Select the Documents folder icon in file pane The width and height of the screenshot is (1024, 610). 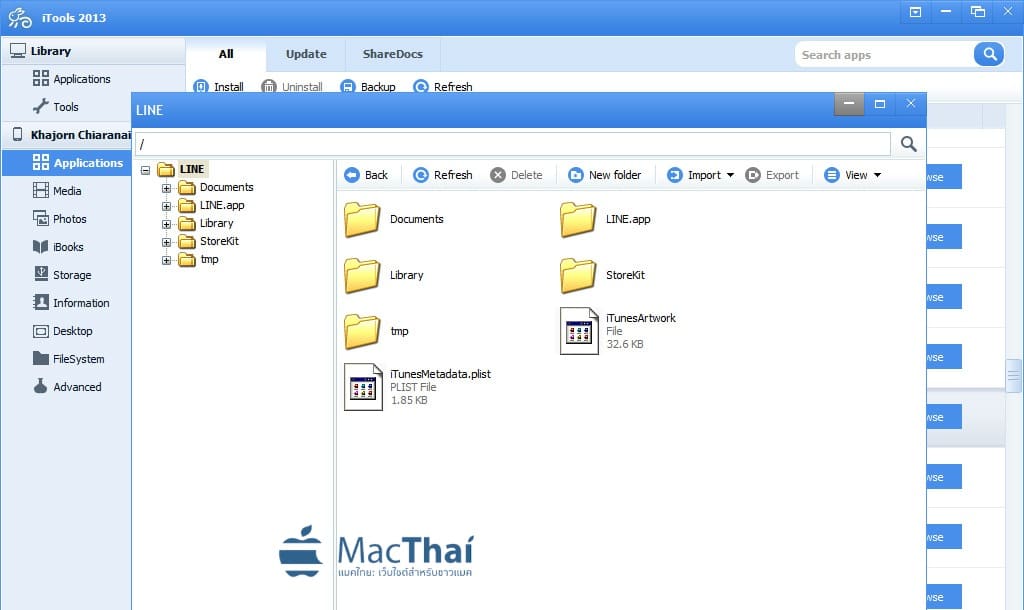click(362, 219)
